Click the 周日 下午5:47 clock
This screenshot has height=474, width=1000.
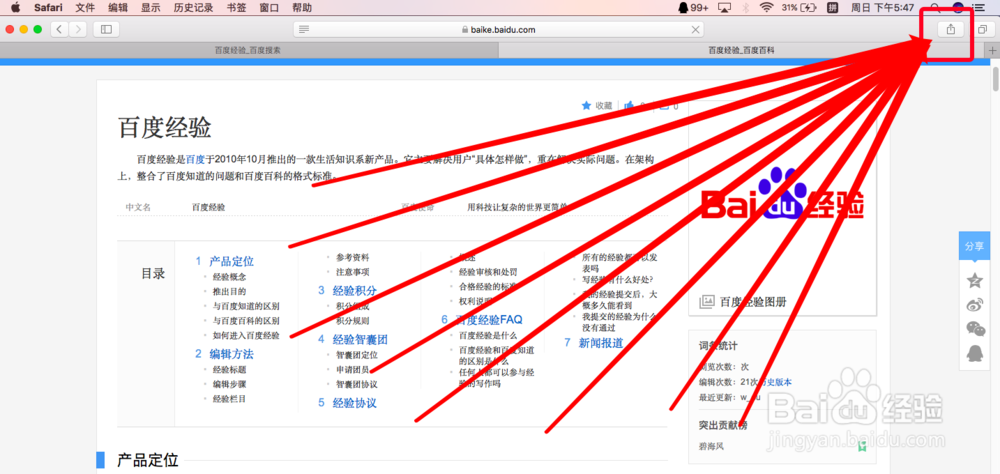pos(883,8)
